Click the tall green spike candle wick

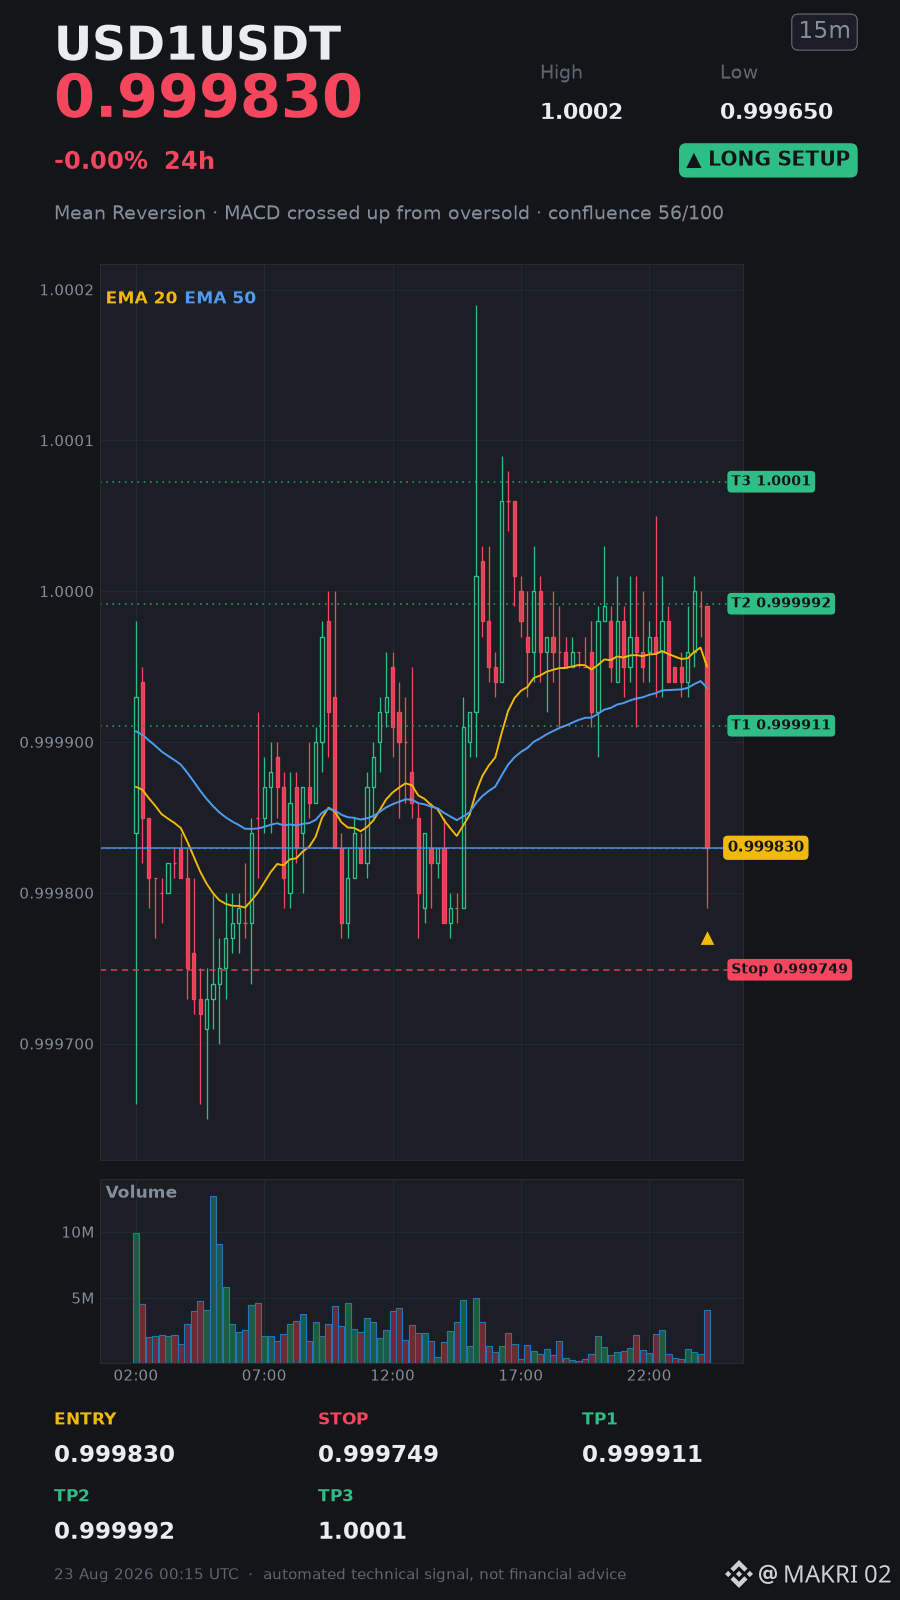pos(476,440)
